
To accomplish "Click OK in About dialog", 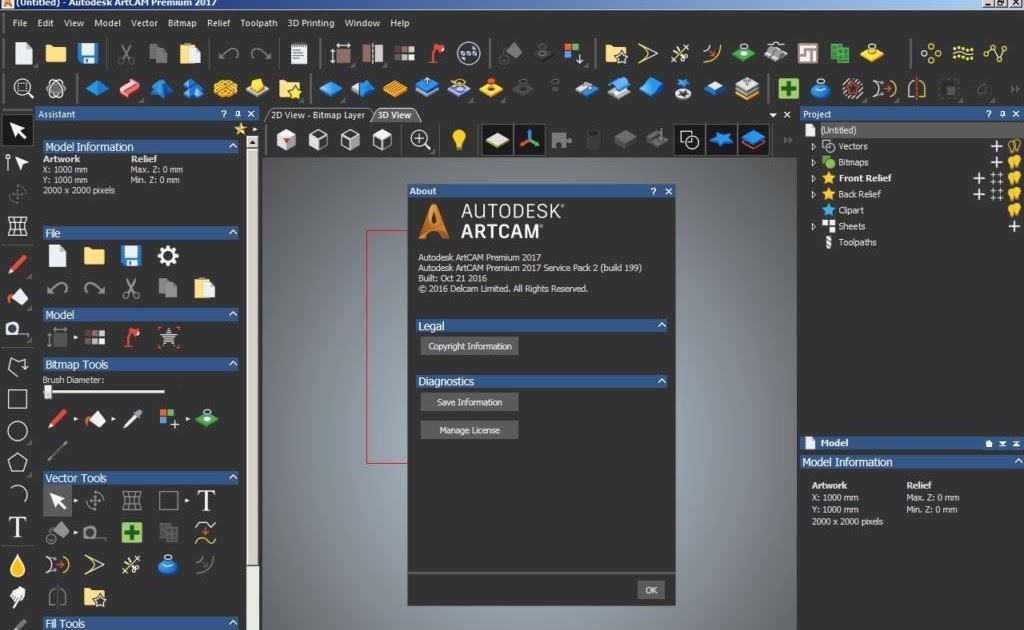I will [x=651, y=590].
